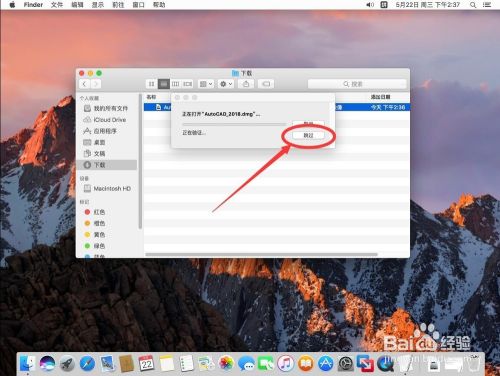
Task: Open Maps from the Dock
Action: 206,363
